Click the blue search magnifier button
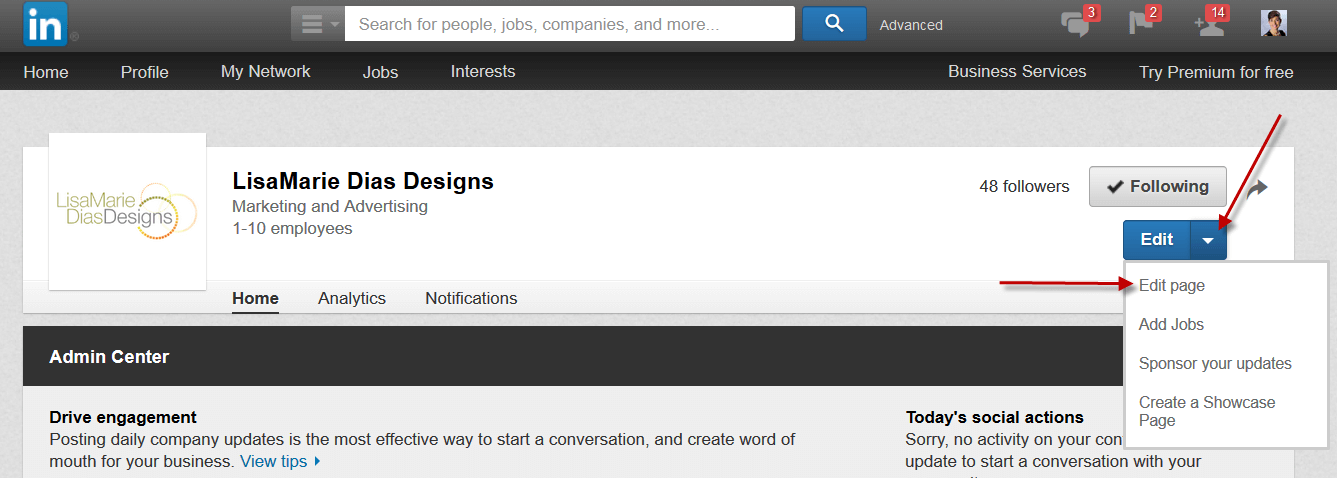1337x478 pixels. [x=834, y=23]
